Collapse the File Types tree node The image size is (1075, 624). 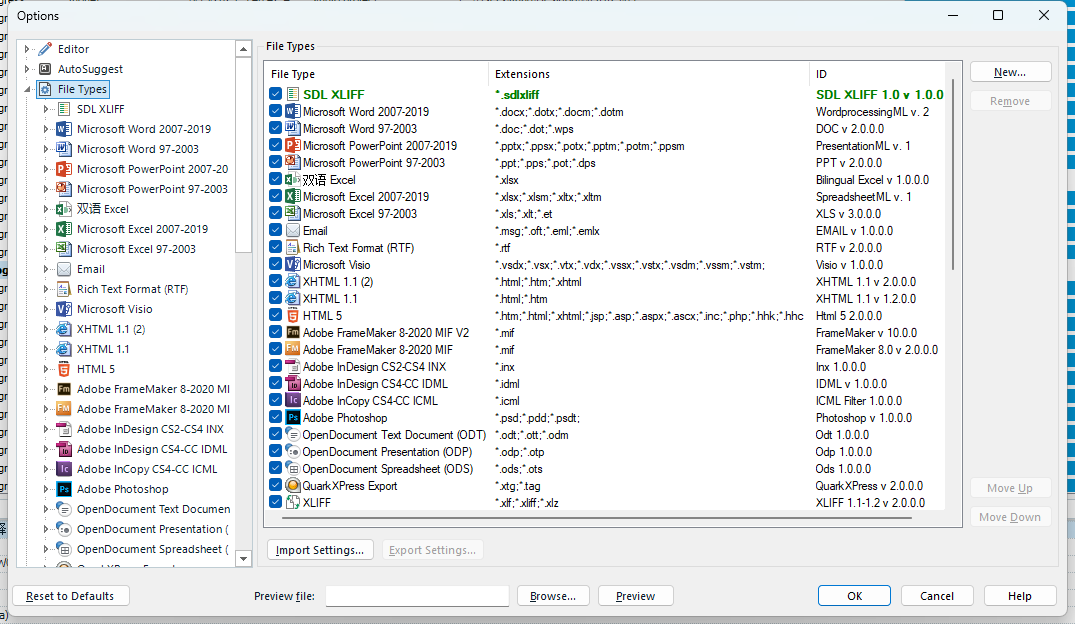coord(27,89)
